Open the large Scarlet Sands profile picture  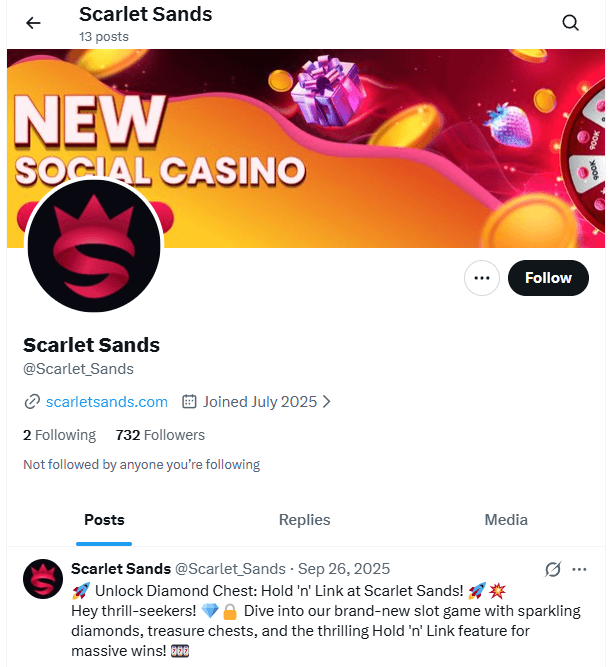[x=94, y=247]
